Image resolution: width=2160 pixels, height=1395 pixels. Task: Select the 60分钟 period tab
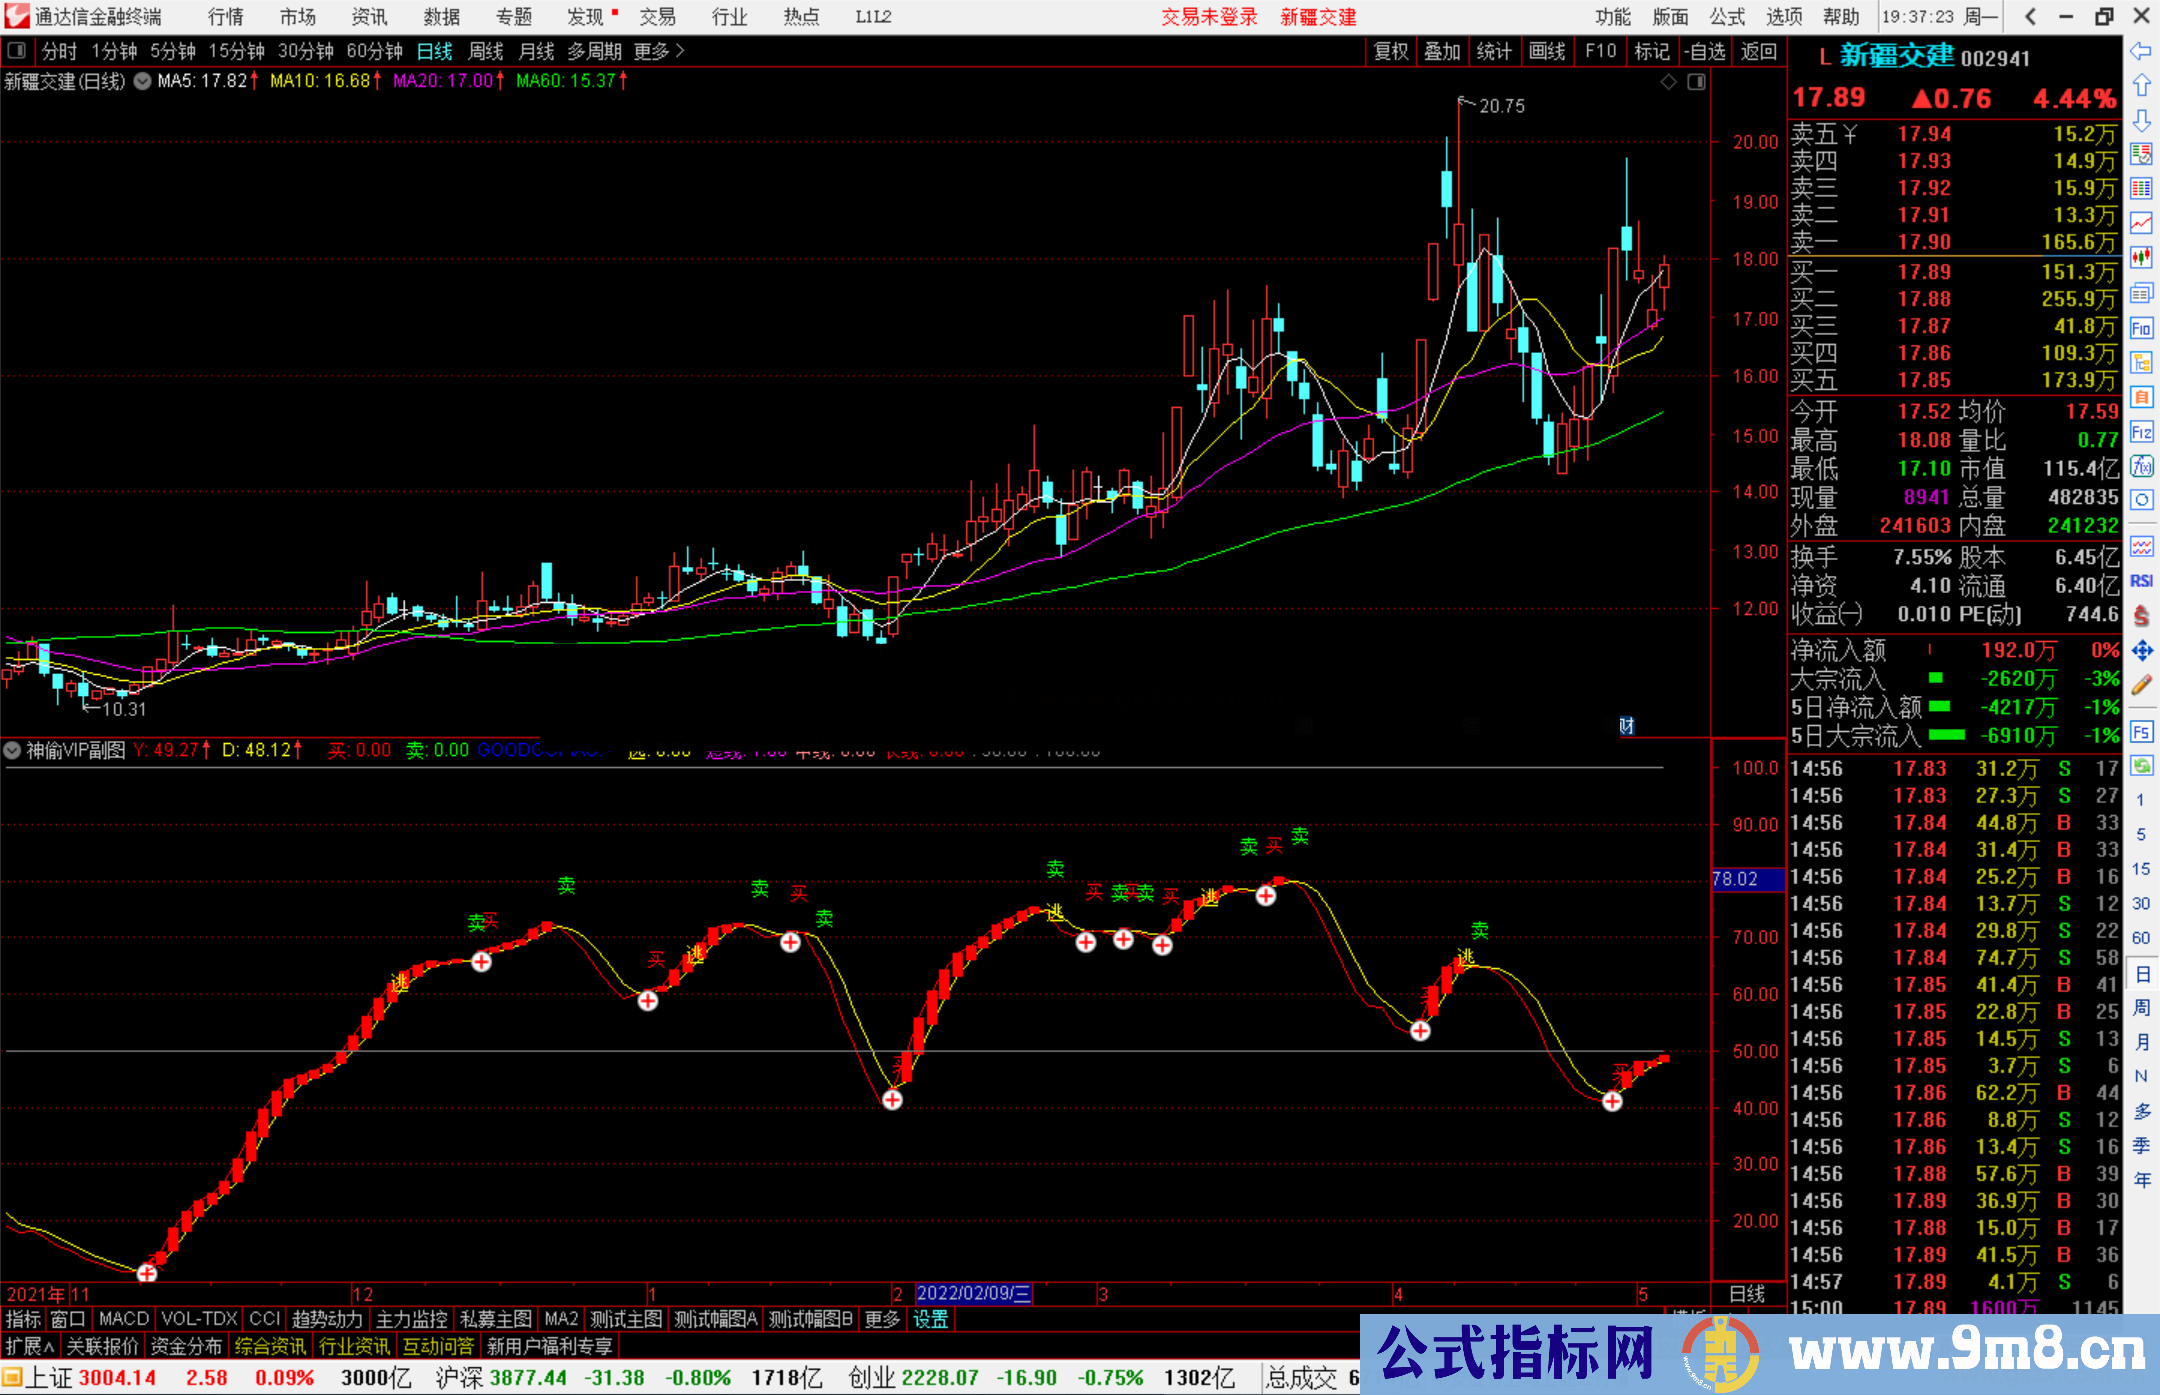(374, 51)
